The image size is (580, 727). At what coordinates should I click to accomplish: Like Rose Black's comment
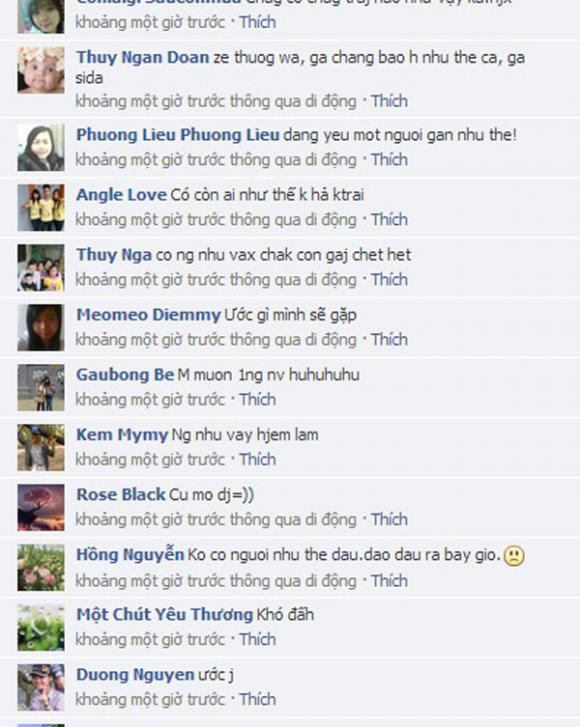point(389,519)
